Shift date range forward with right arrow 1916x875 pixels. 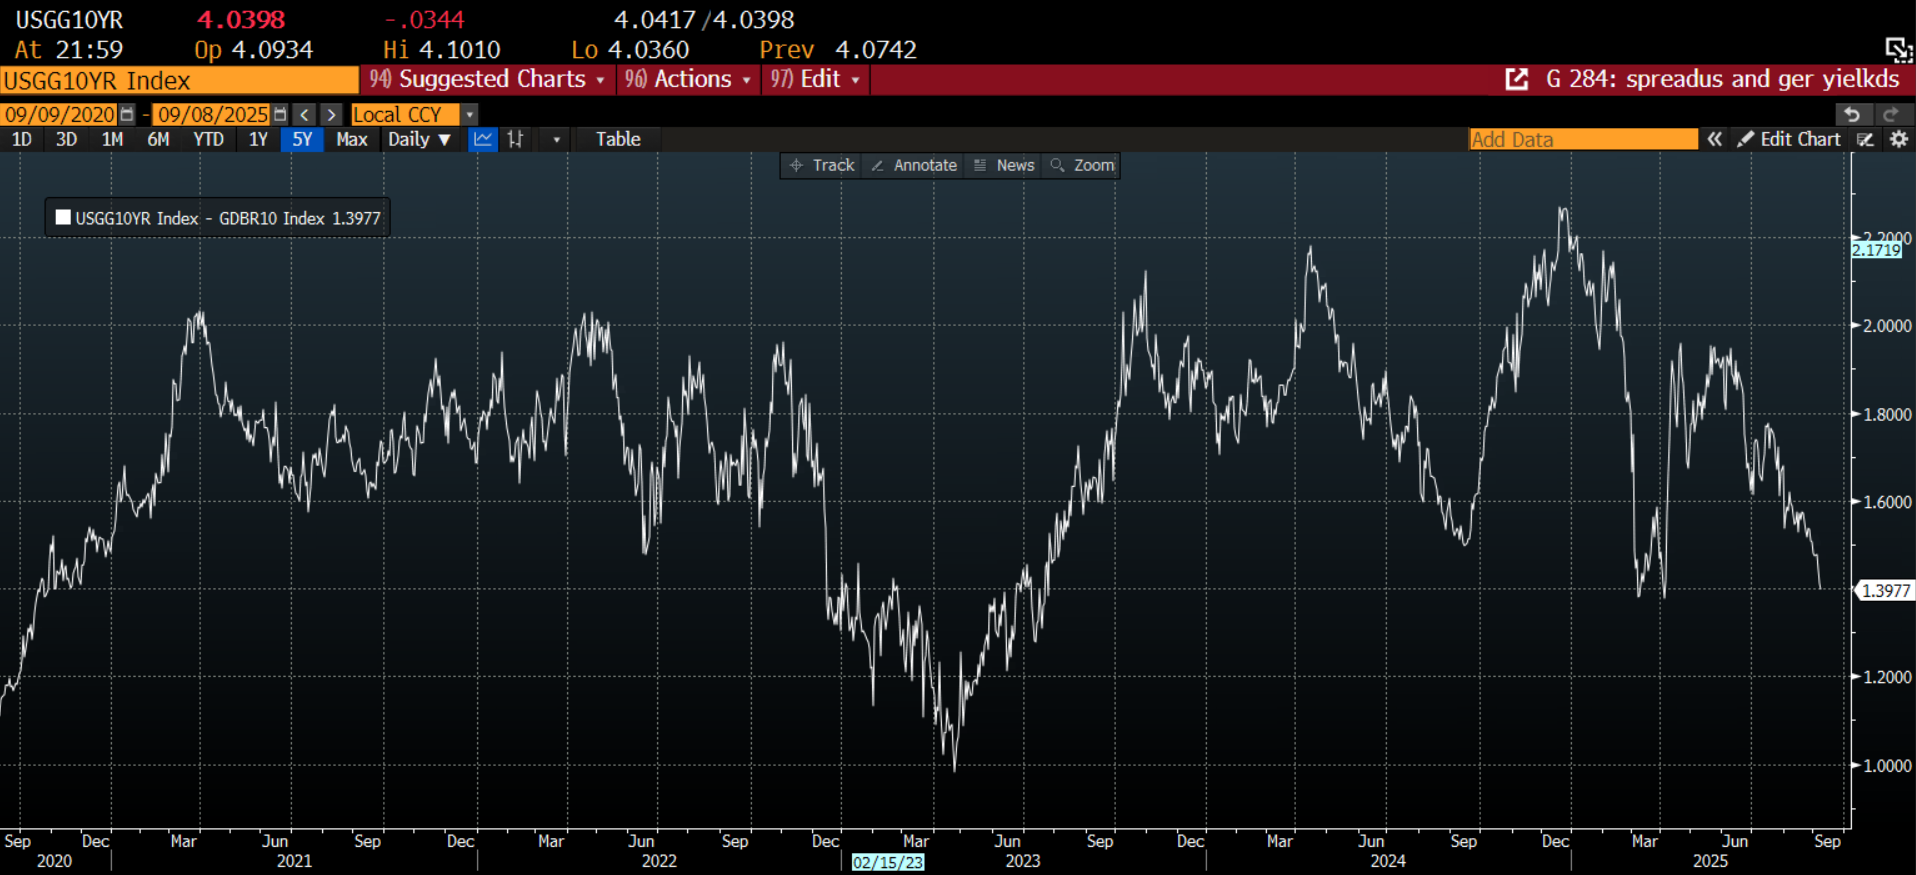click(331, 115)
